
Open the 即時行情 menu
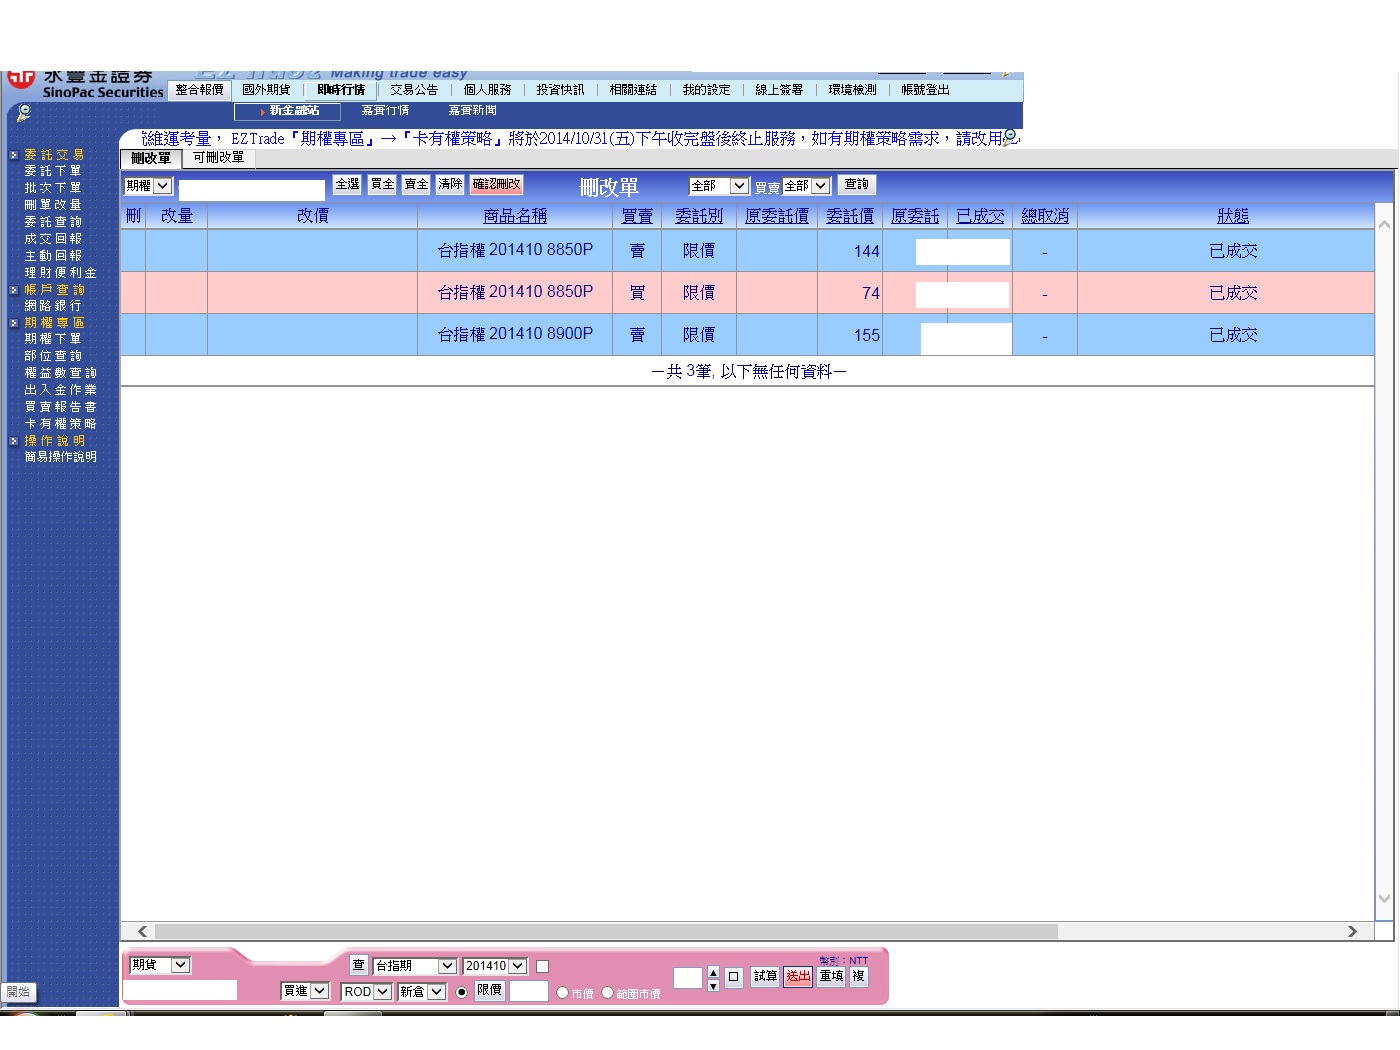coord(341,90)
